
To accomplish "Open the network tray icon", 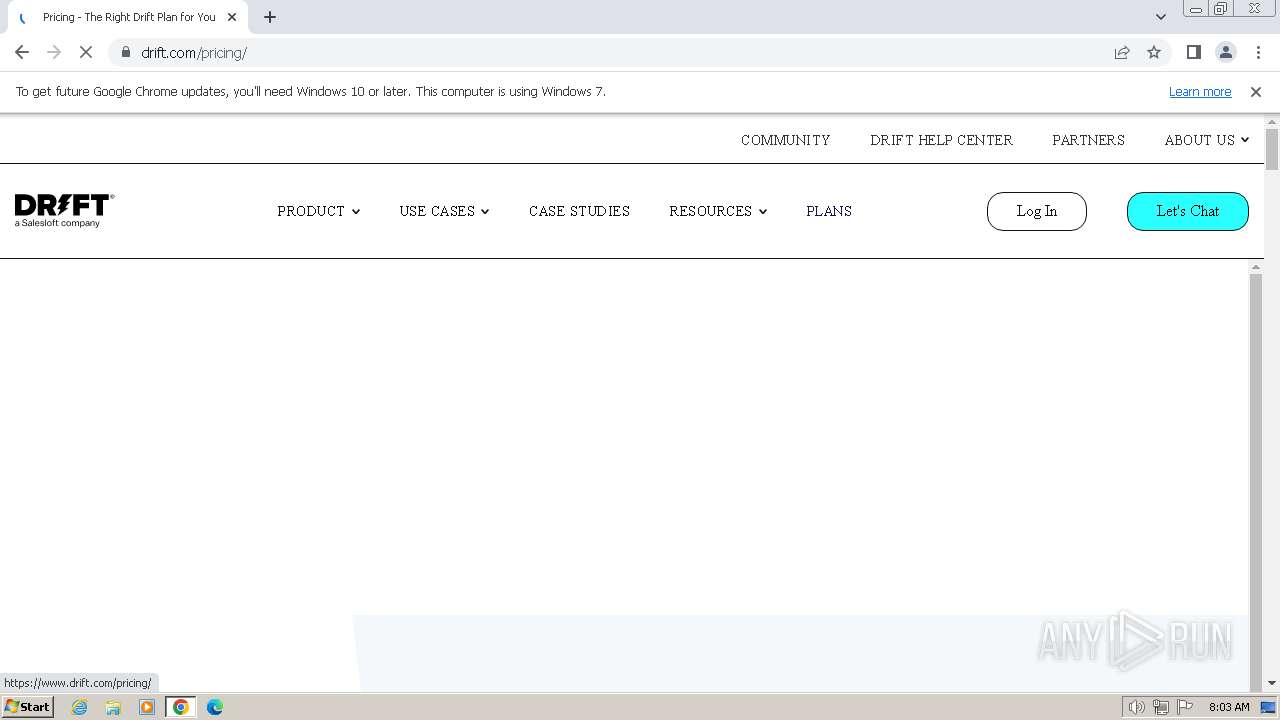I will (1161, 707).
